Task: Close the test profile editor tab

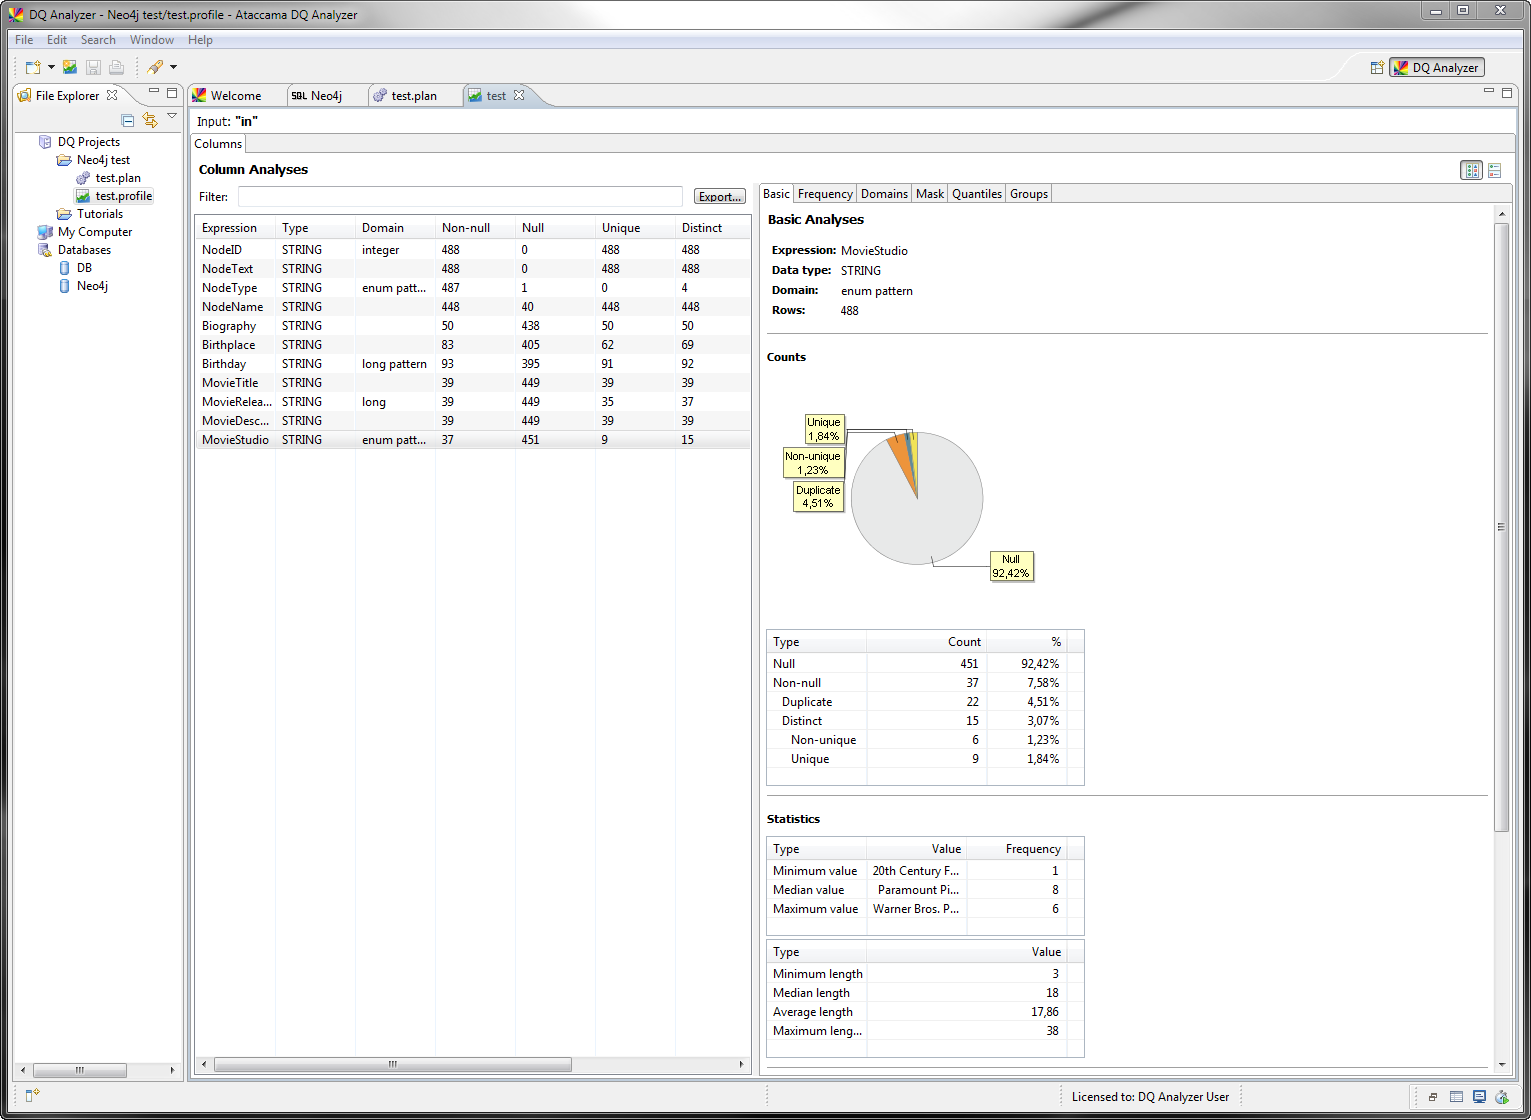Action: point(519,95)
